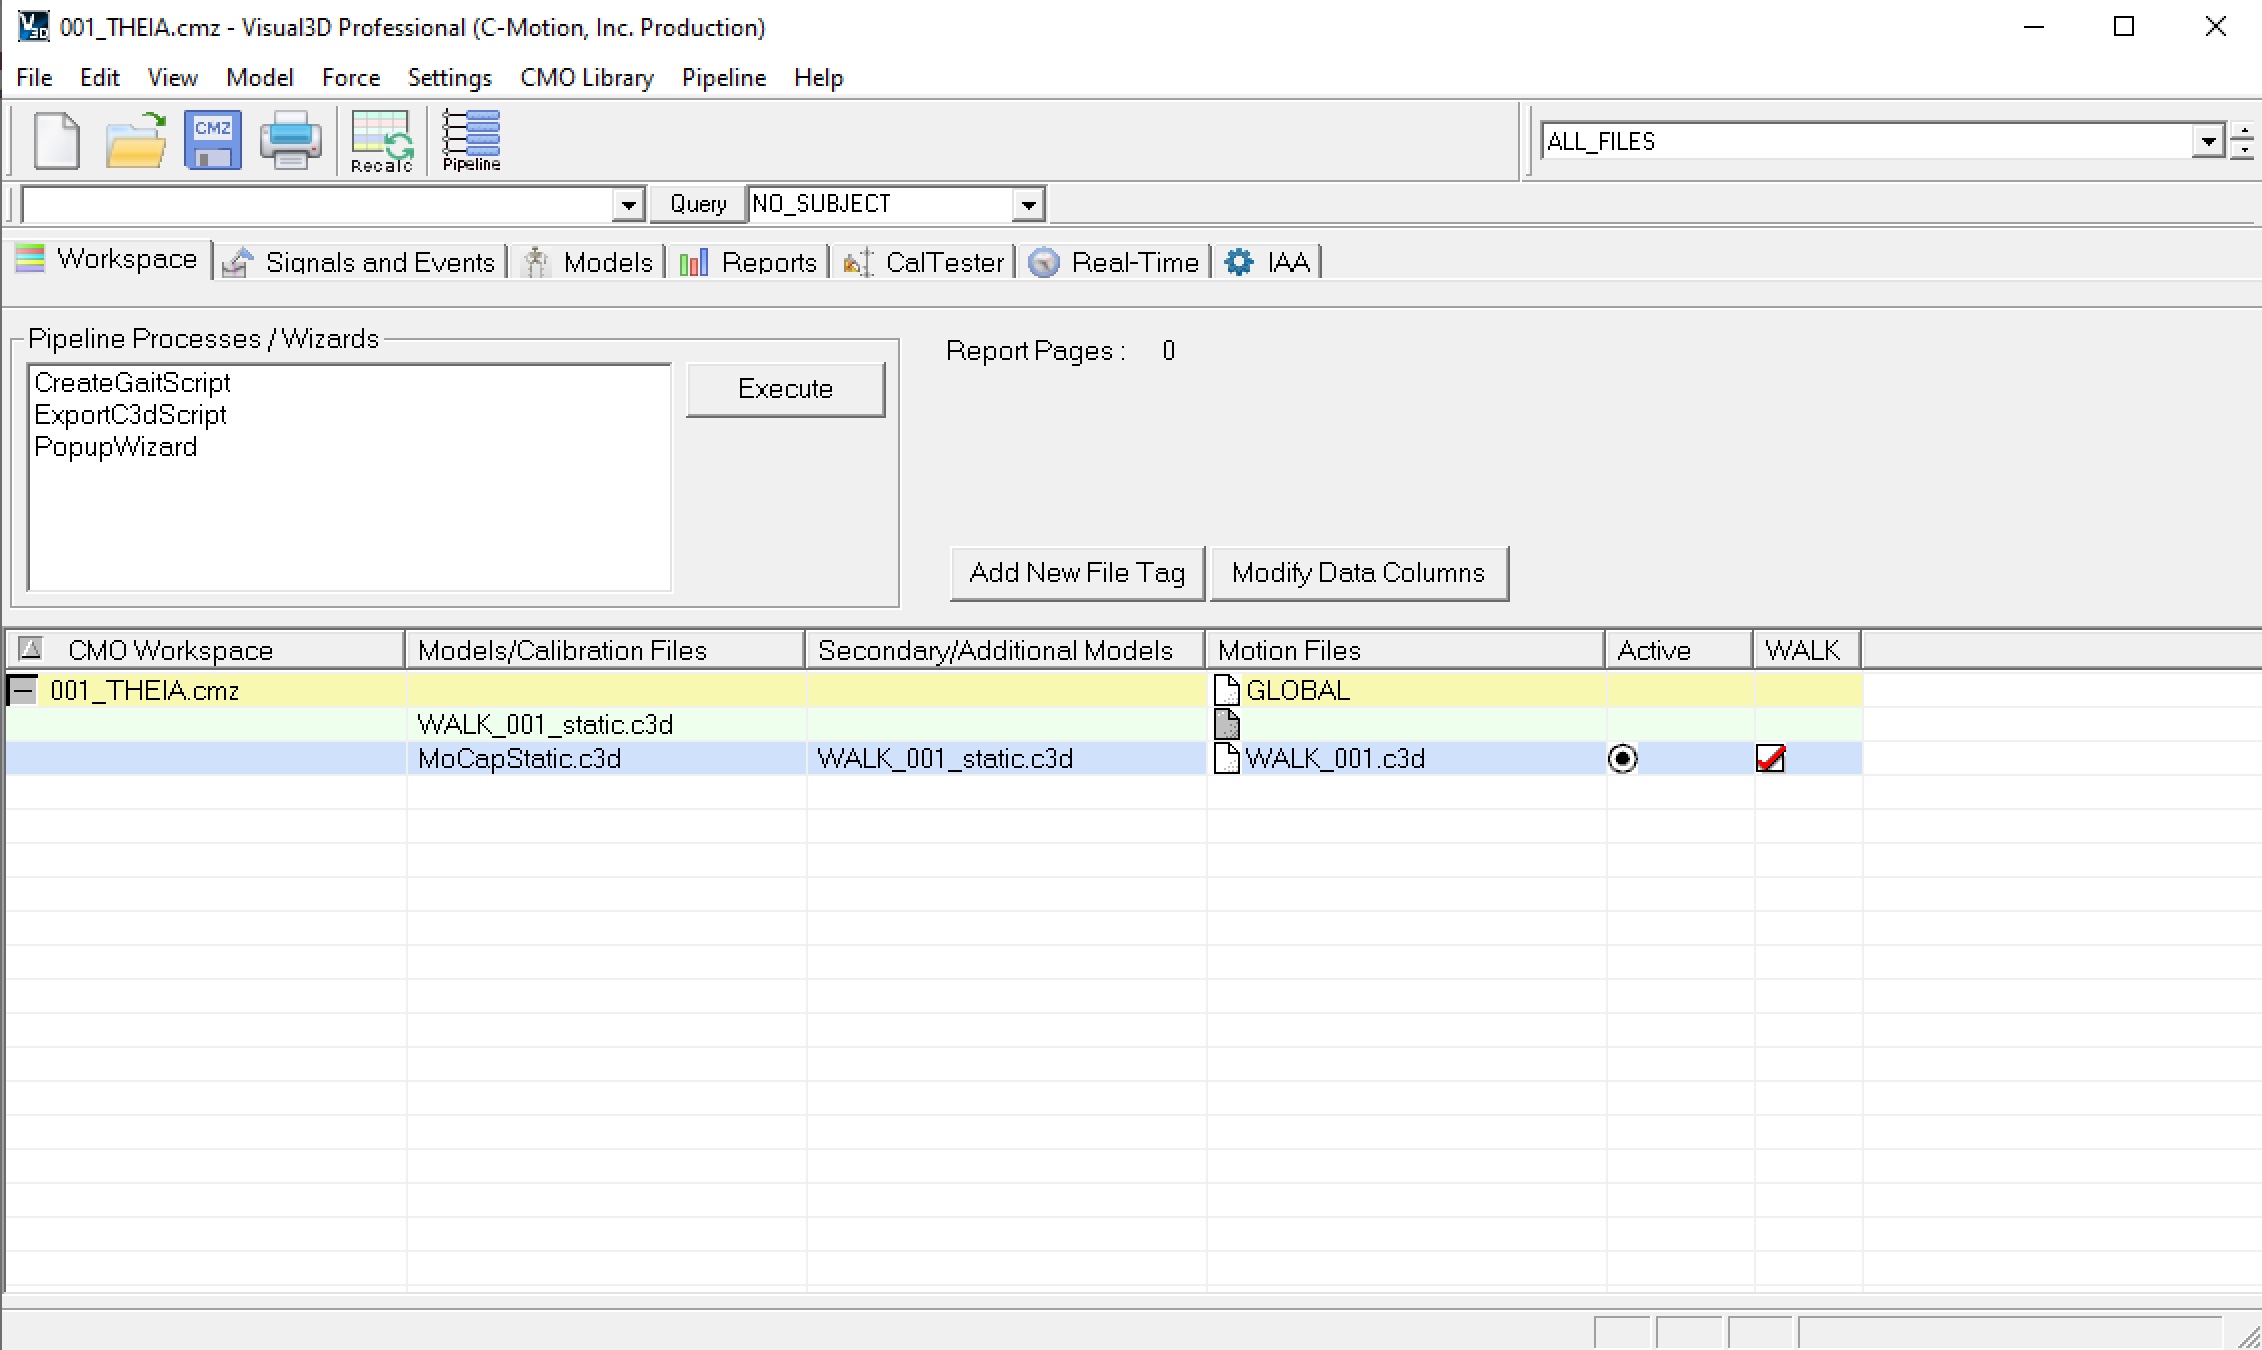Open the CMO Library menu
This screenshot has height=1350, width=2262.
click(x=586, y=77)
